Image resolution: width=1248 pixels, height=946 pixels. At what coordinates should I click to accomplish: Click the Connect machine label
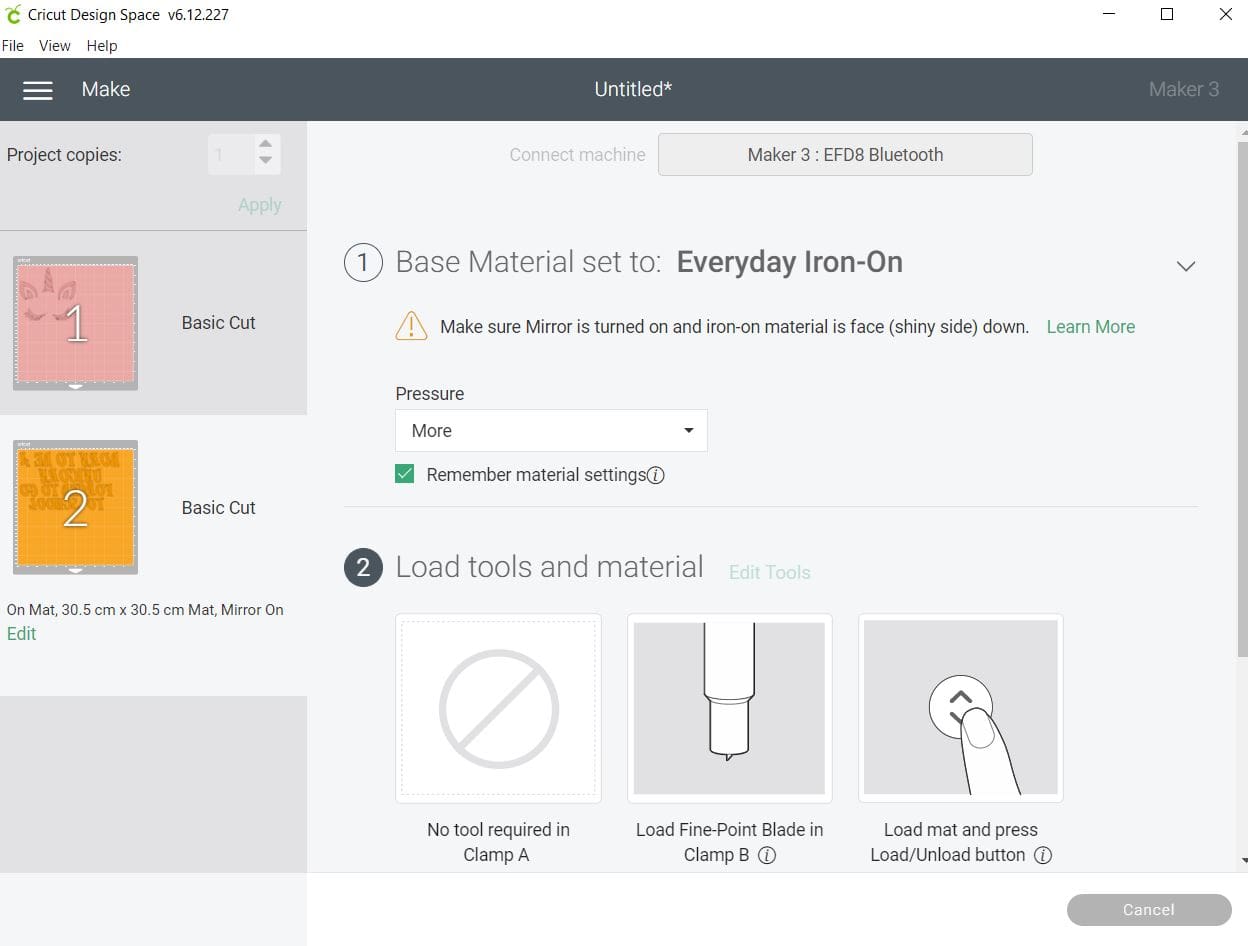[x=577, y=155]
